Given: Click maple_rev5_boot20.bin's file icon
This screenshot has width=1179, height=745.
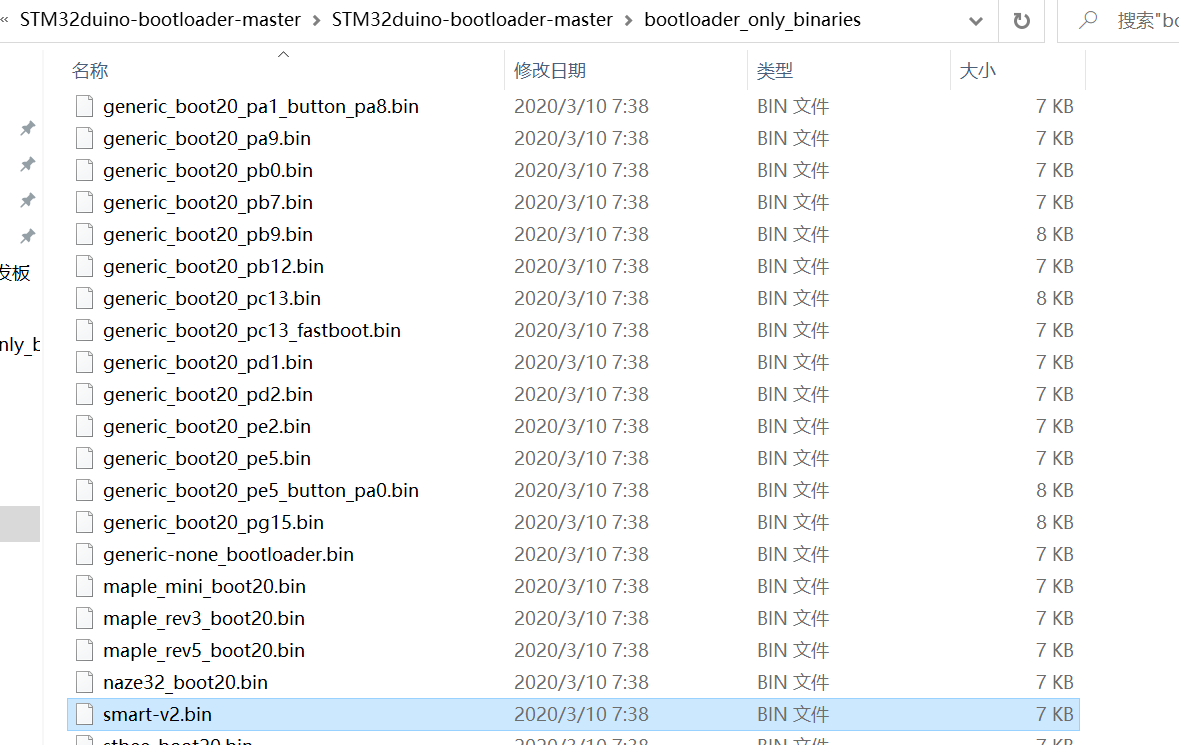Looking at the screenshot, I should [x=84, y=650].
